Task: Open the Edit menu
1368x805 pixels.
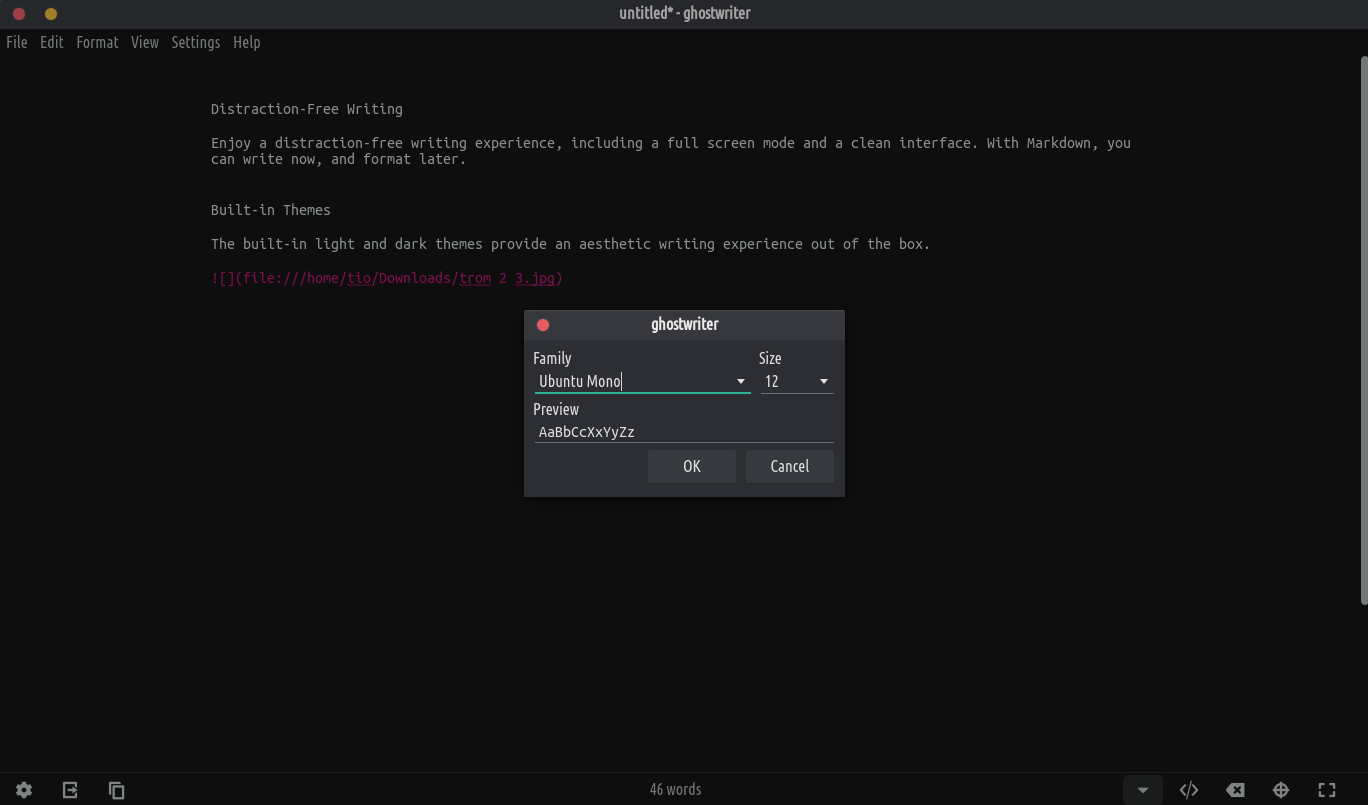Action: point(52,42)
